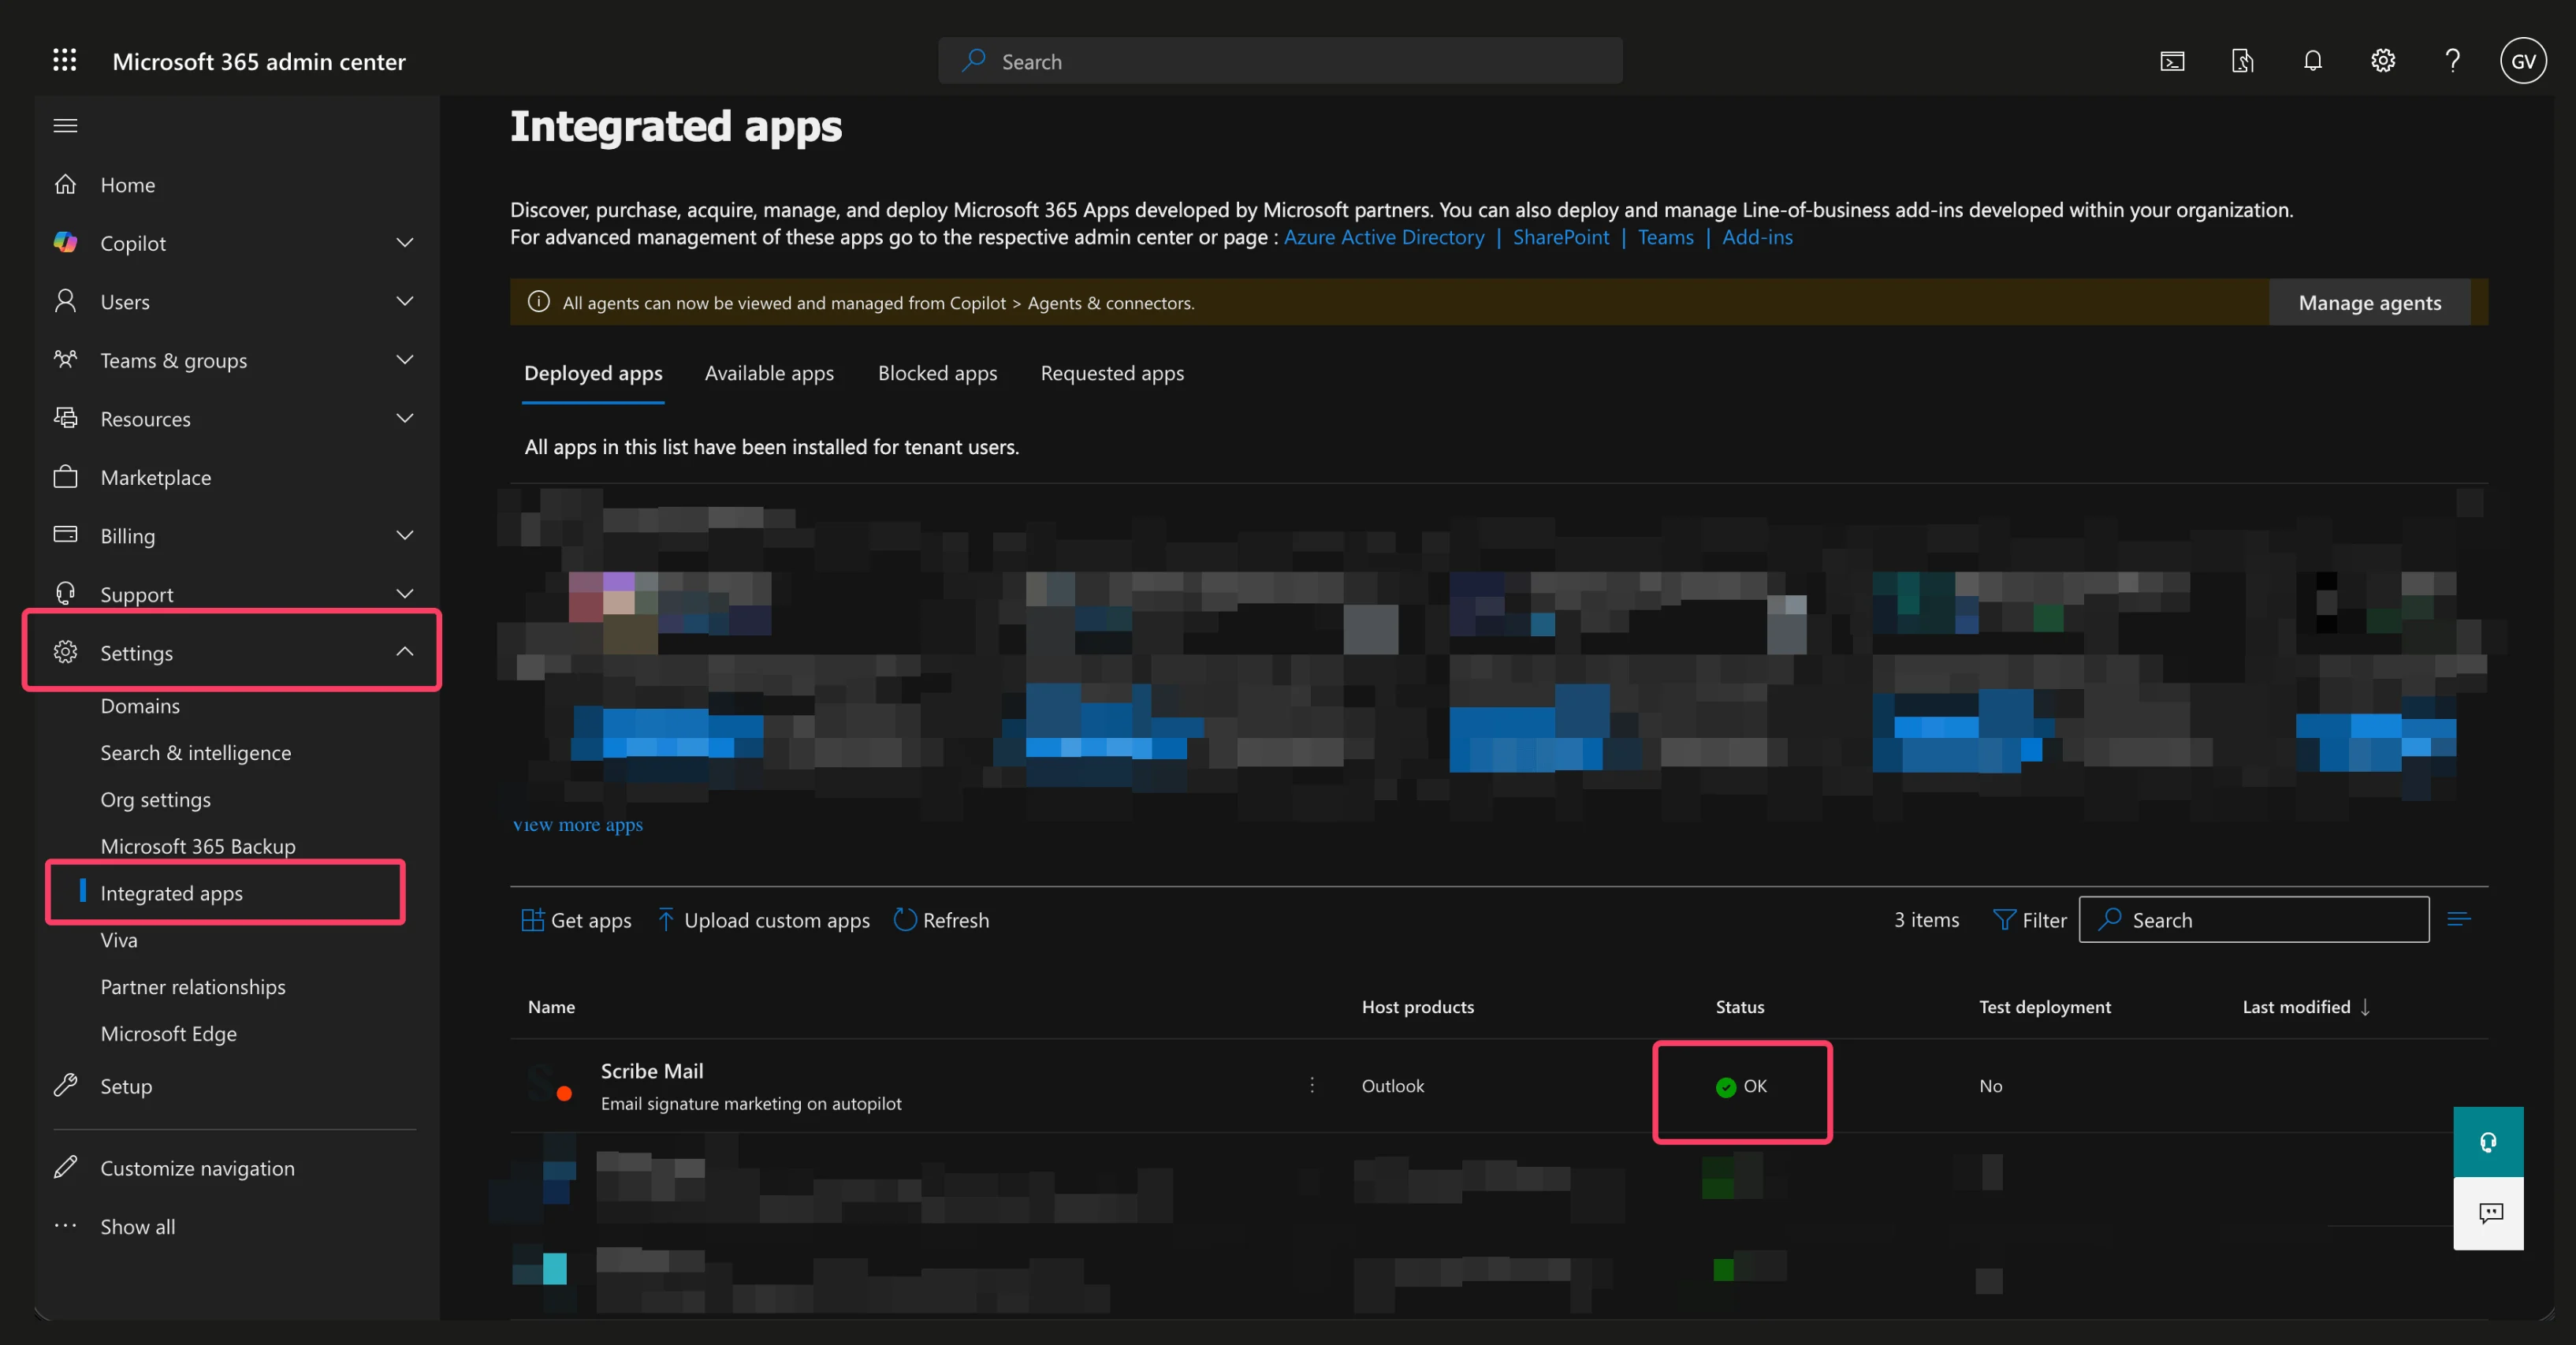Collapse the navigation hamburger menu
The width and height of the screenshot is (2576, 1345).
coord(65,125)
